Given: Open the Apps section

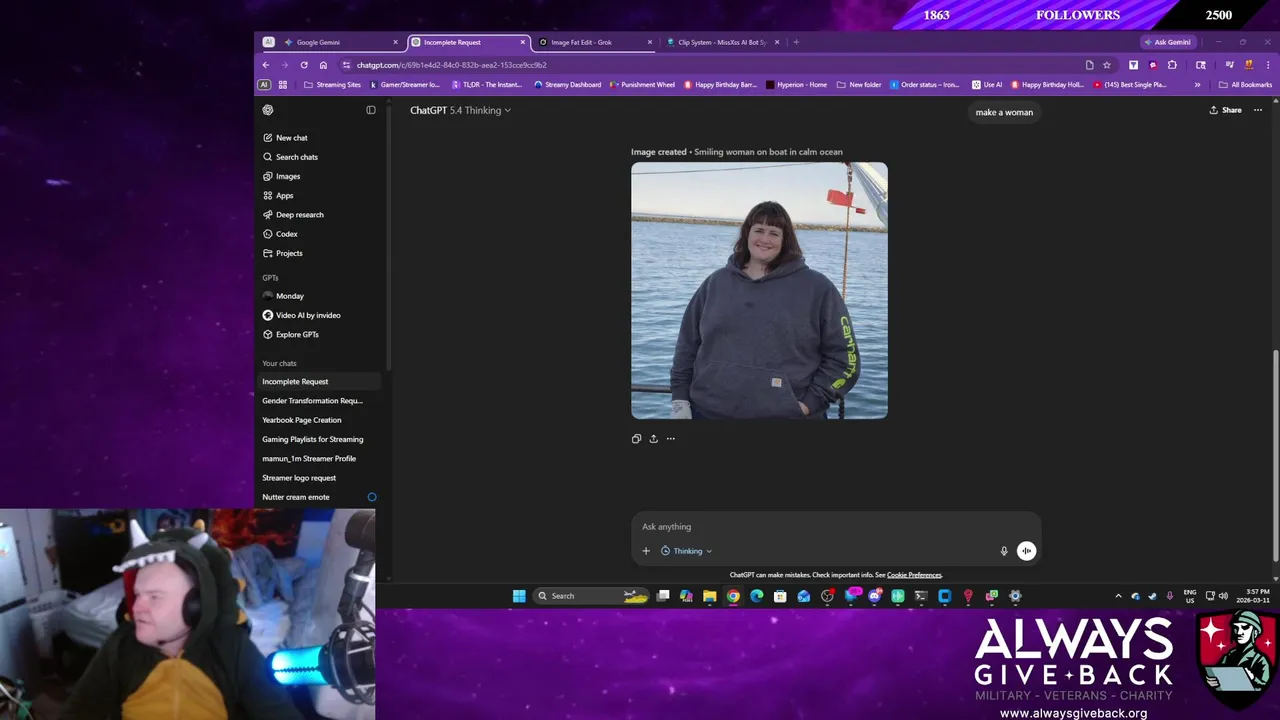Looking at the screenshot, I should pyautogui.click(x=320, y=195).
